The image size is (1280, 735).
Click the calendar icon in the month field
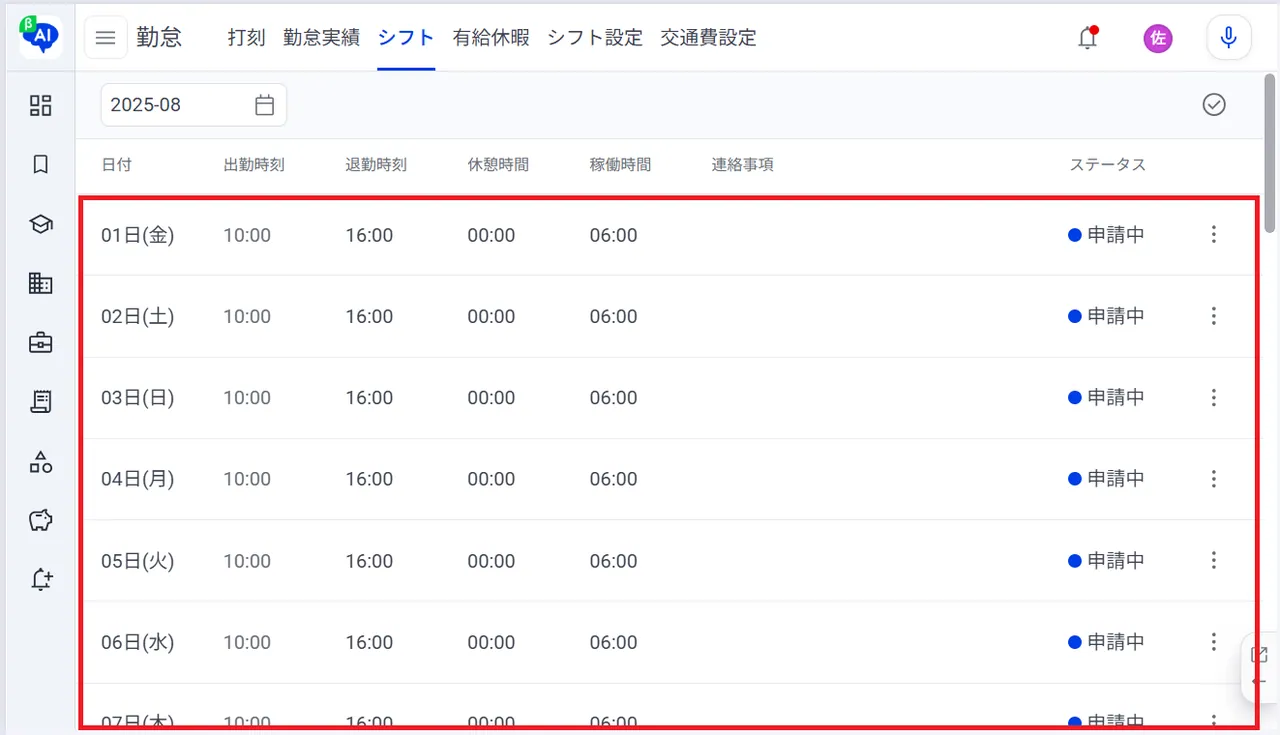[x=264, y=105]
